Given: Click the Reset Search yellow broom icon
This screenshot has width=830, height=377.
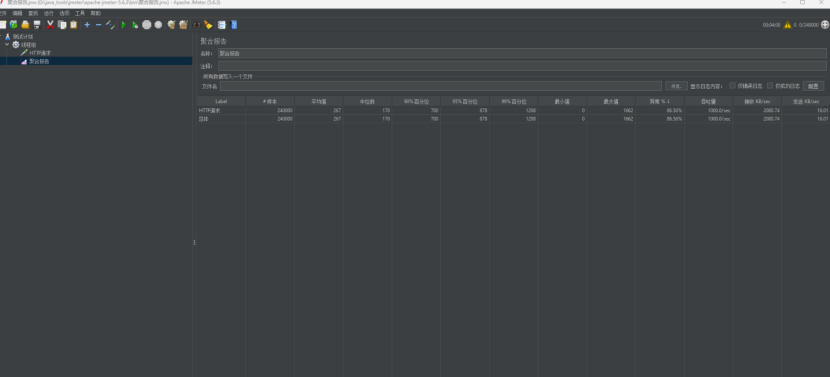Looking at the screenshot, I should (x=208, y=24).
